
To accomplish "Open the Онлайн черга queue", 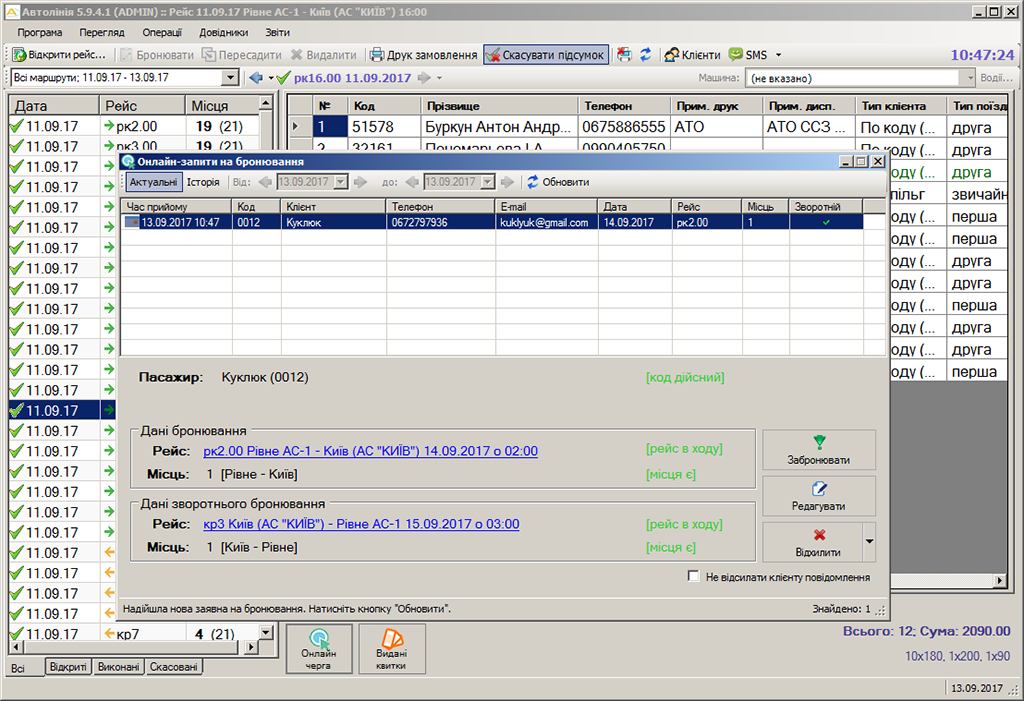I will 319,648.
